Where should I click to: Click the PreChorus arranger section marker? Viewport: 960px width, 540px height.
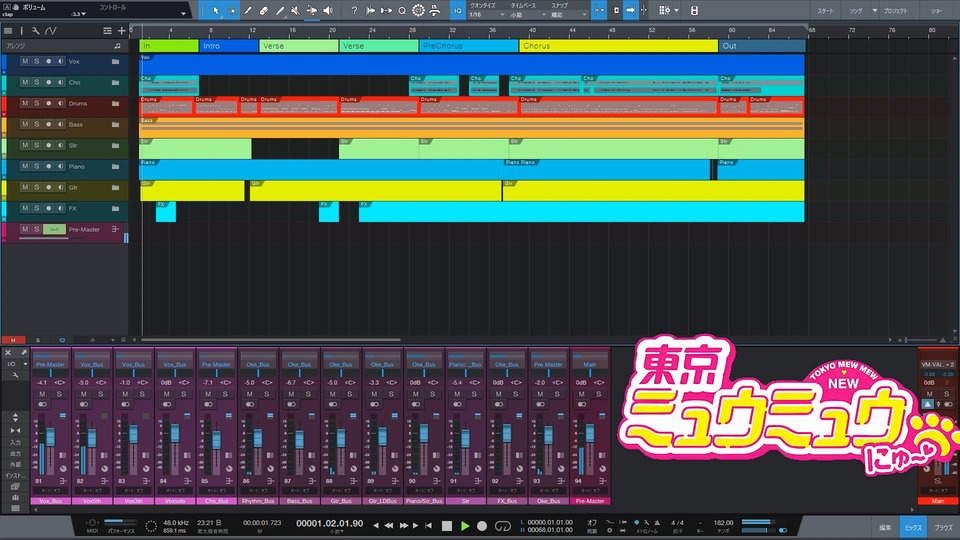pos(468,46)
